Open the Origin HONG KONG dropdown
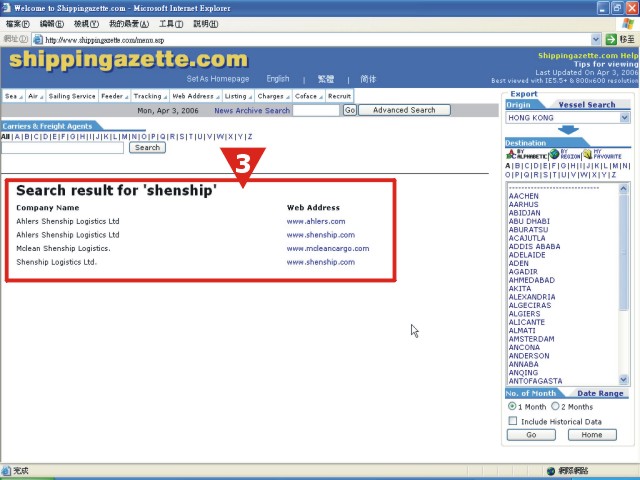Image resolution: width=640 pixels, height=480 pixels. tap(624, 118)
